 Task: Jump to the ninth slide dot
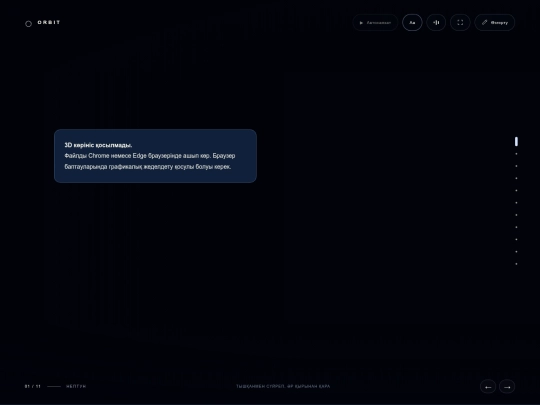(516, 239)
